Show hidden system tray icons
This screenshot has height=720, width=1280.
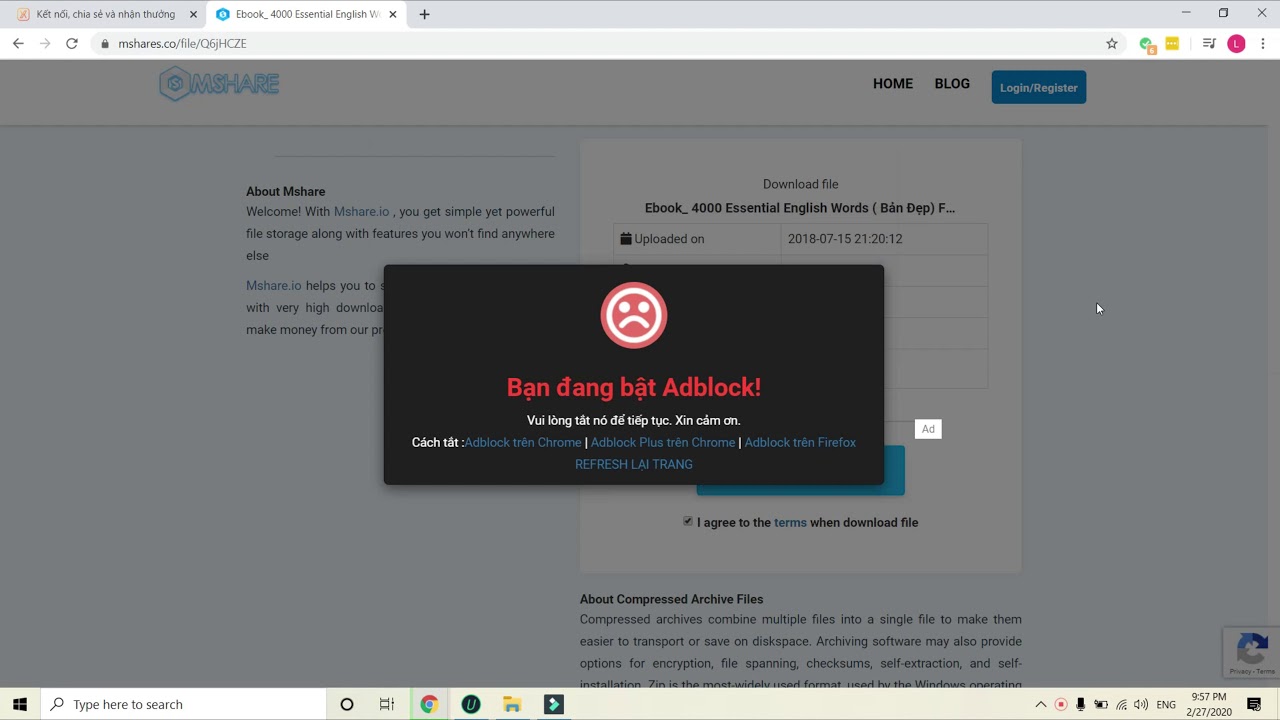point(1041,704)
